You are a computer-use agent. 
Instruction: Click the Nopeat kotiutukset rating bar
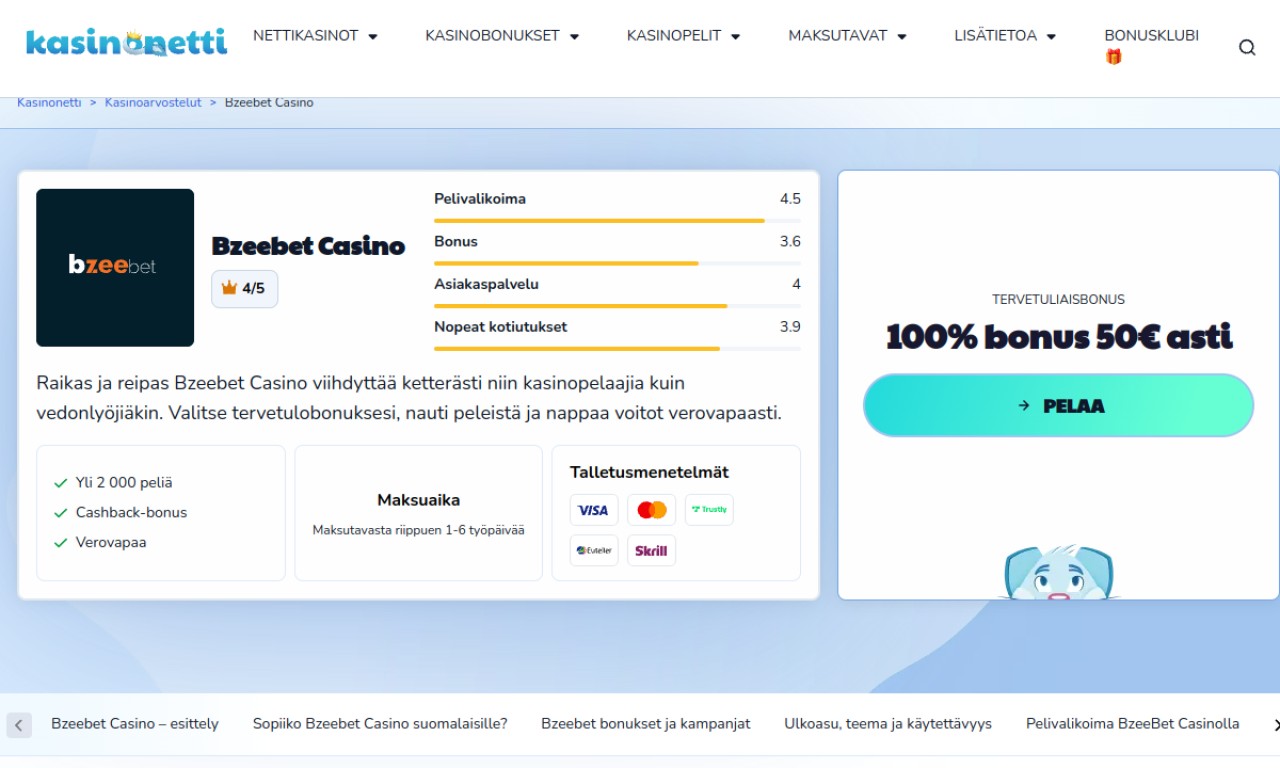pyautogui.click(x=617, y=349)
